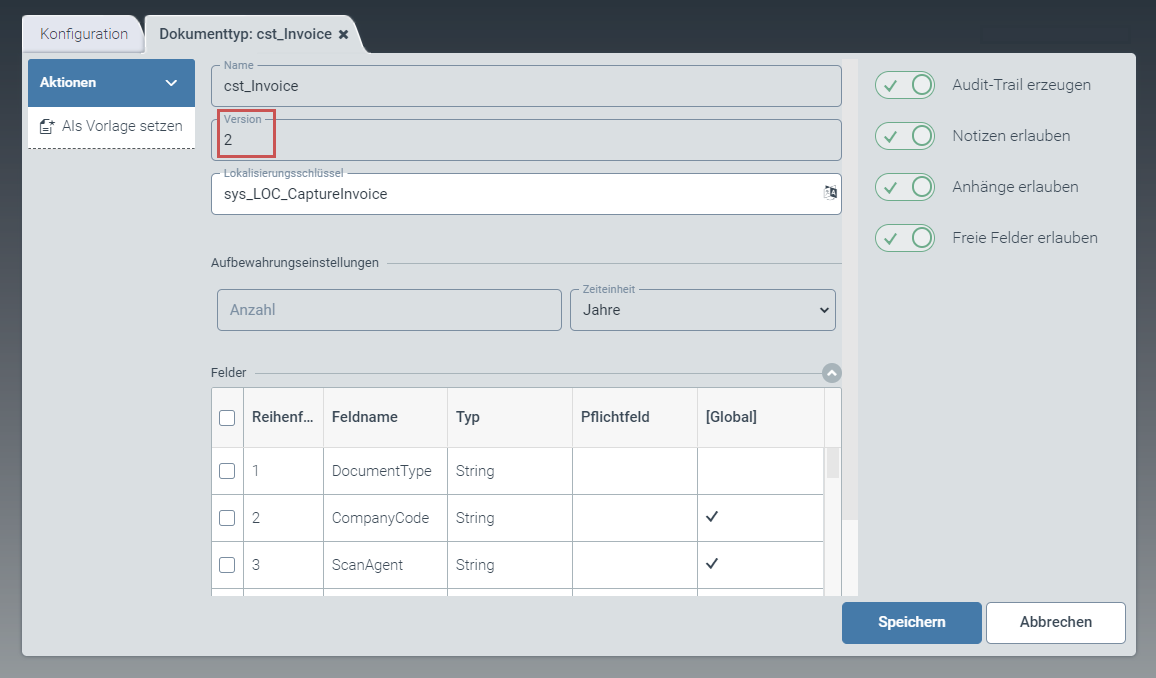Expand the Aktionen menu in the sidebar
This screenshot has height=678, width=1156.
pyautogui.click(x=110, y=82)
